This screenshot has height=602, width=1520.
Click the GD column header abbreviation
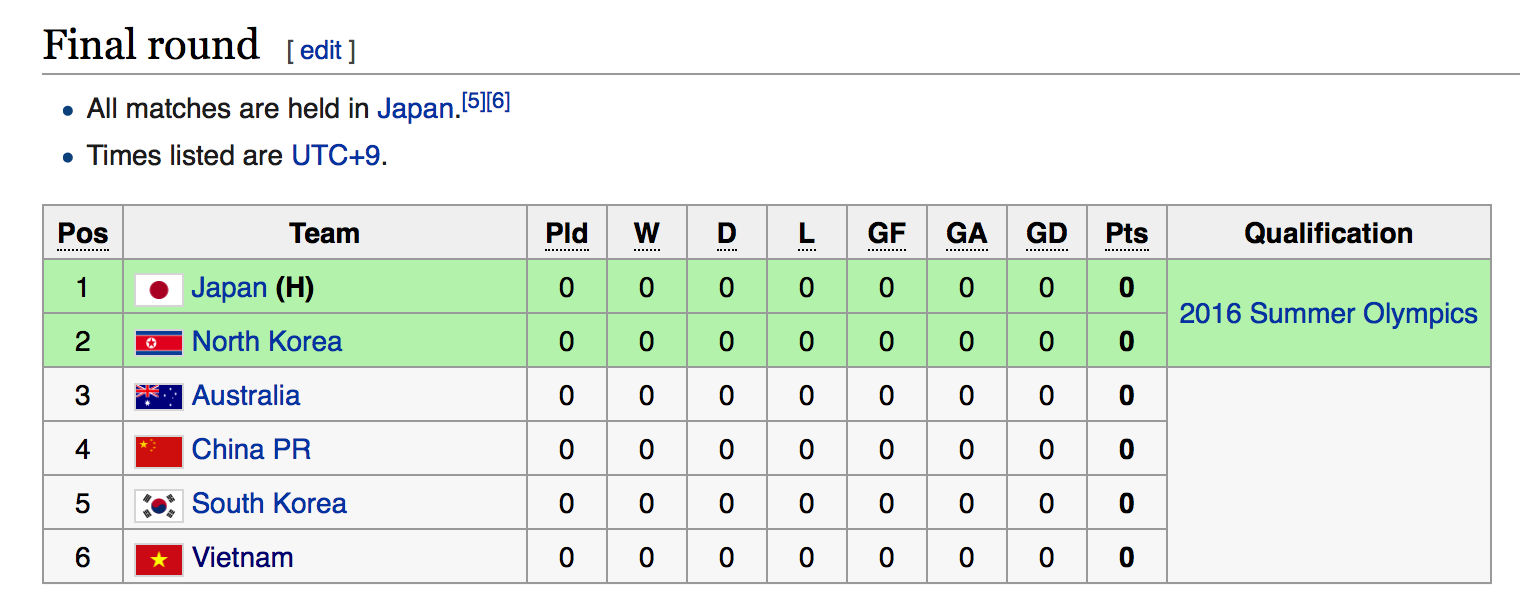point(1046,234)
